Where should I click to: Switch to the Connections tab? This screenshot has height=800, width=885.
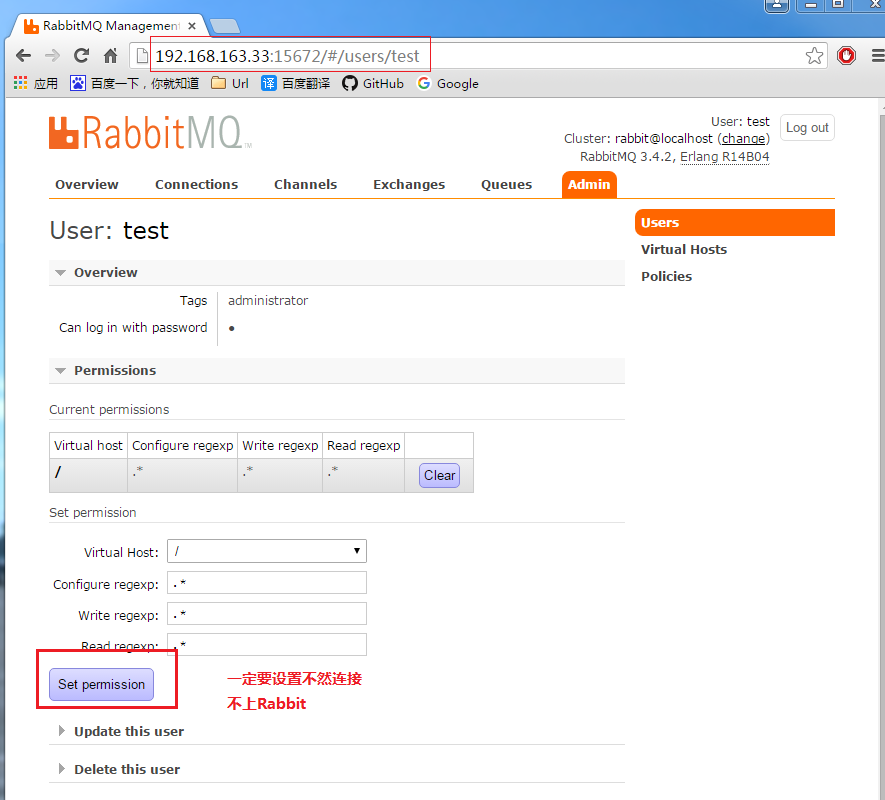pos(196,185)
